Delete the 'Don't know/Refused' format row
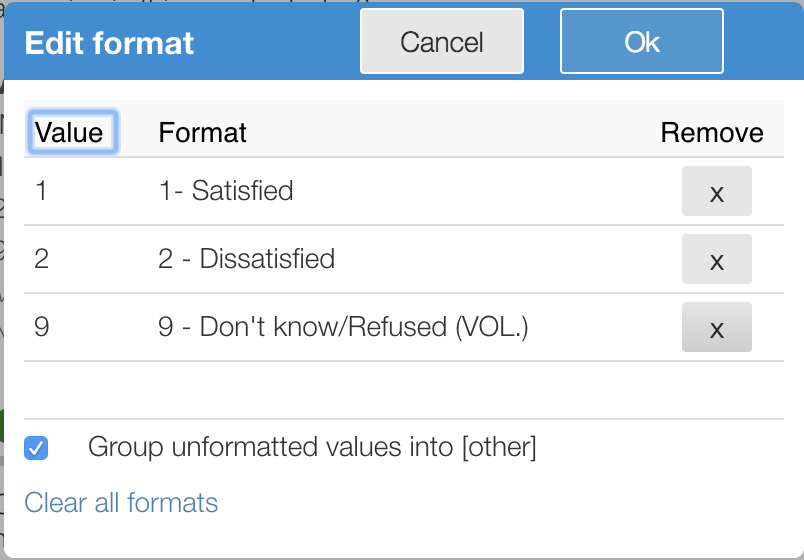 pyautogui.click(x=716, y=327)
